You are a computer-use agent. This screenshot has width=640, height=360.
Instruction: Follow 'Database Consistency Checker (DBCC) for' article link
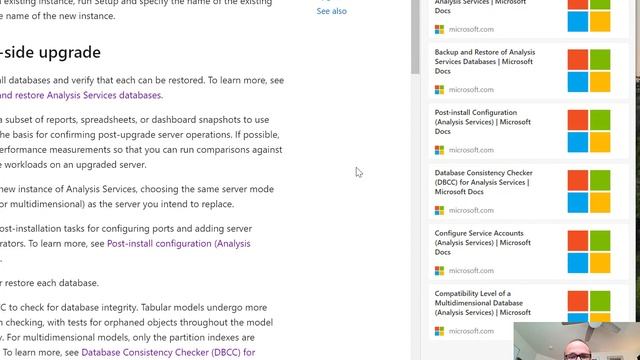click(168, 352)
